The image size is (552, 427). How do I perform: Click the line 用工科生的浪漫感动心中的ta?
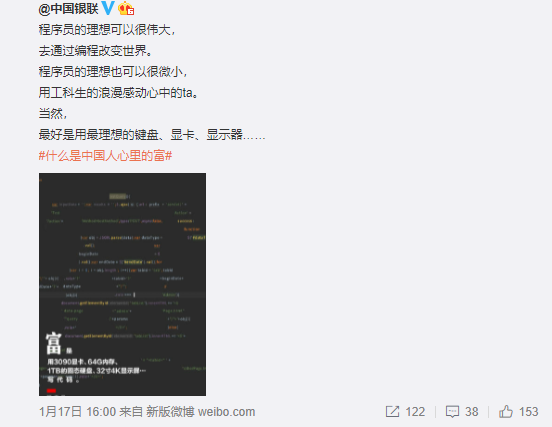(118, 93)
